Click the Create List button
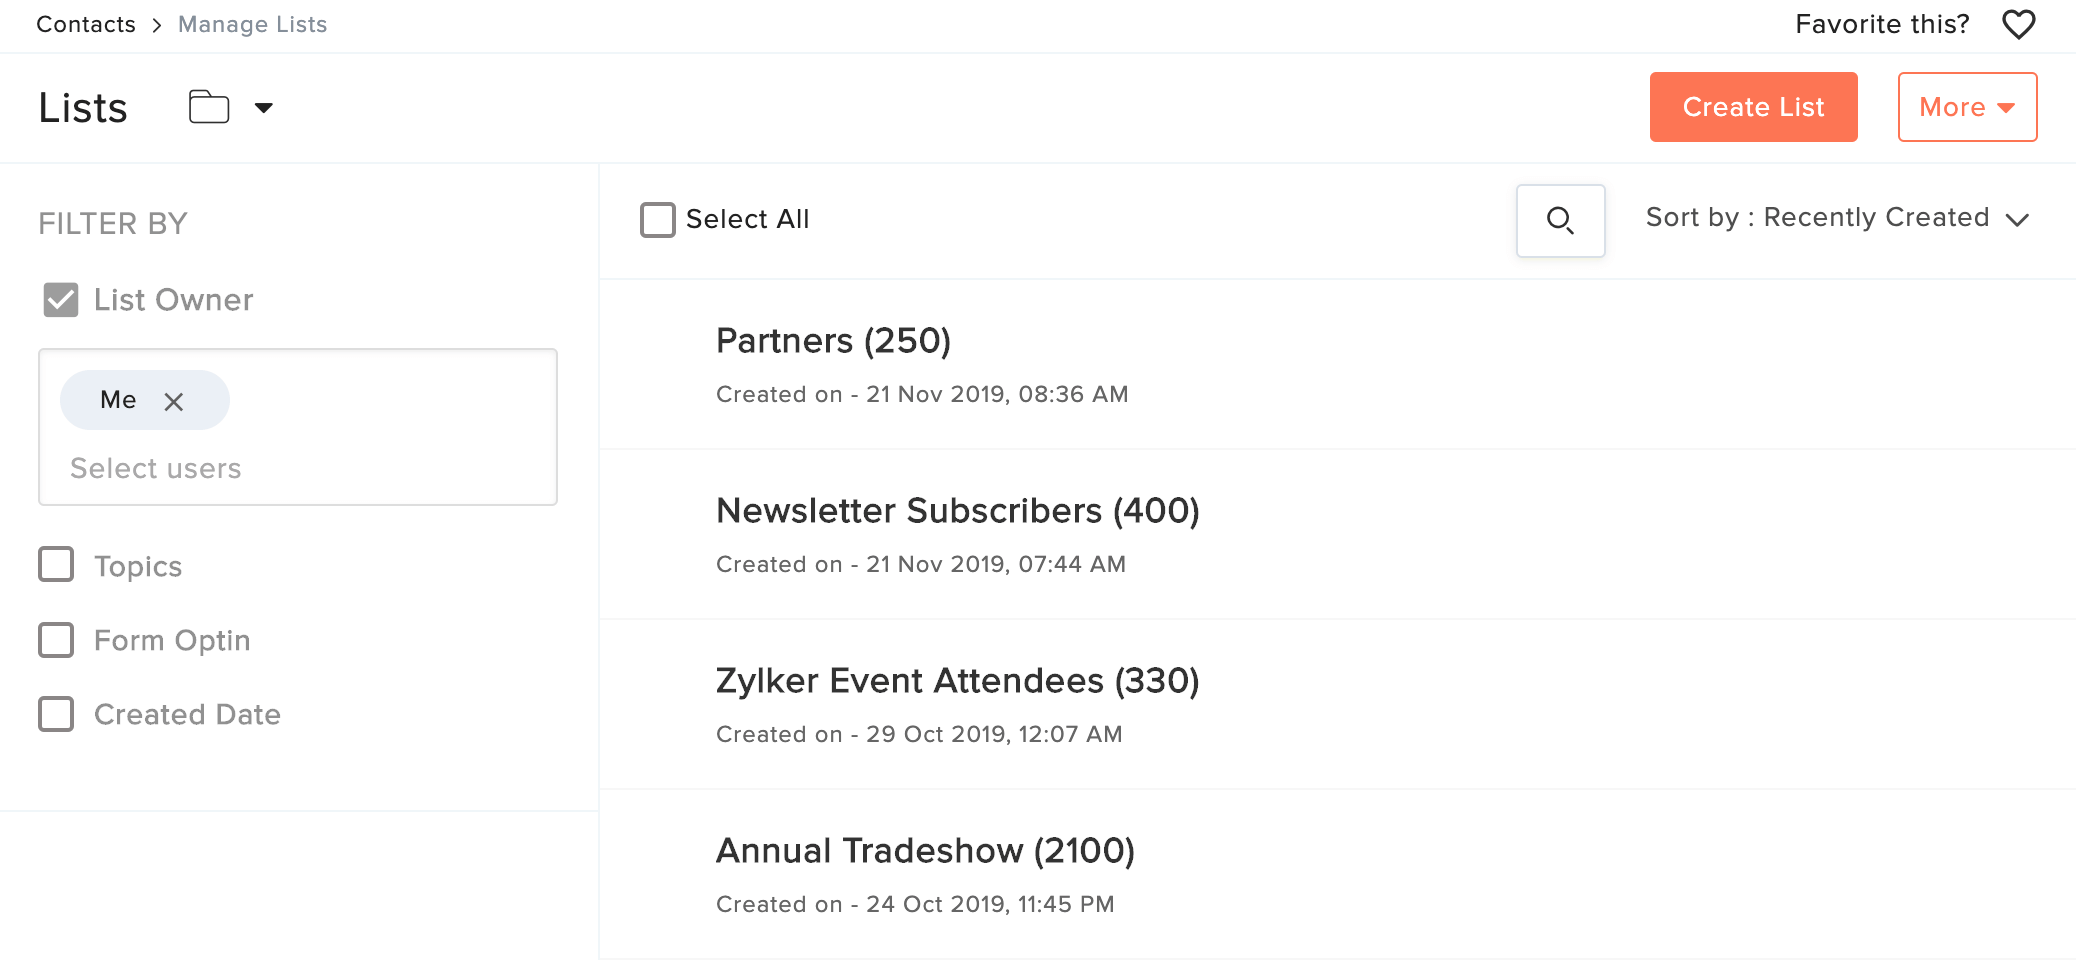The height and width of the screenshot is (960, 2076). (x=1753, y=107)
